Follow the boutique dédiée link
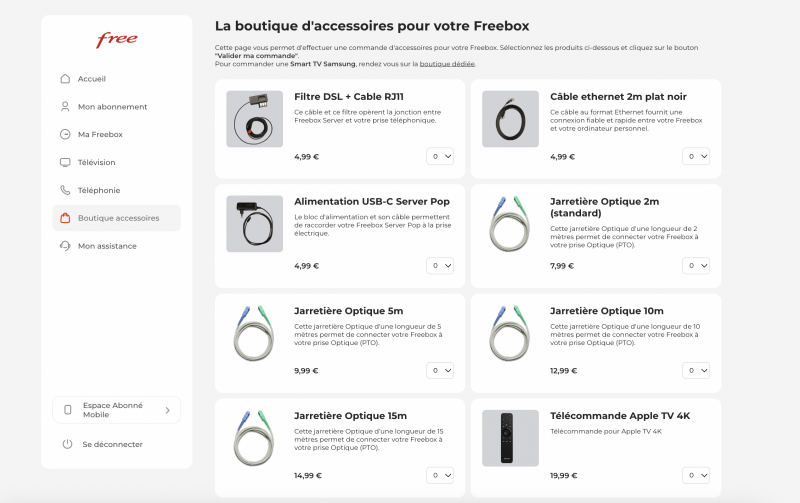 point(447,64)
